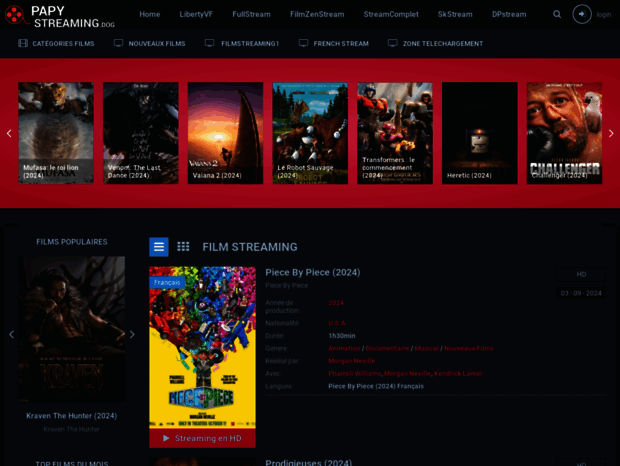
Task: Click the play icon in Streaming en HD
Action: [x=166, y=438]
